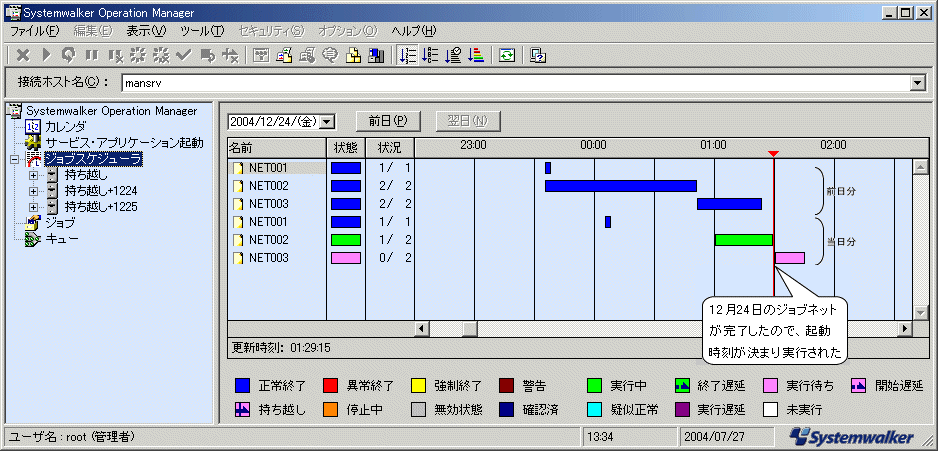This screenshot has width=938, height=451.
Task: Select the first NET001 row
Action: pos(321,168)
